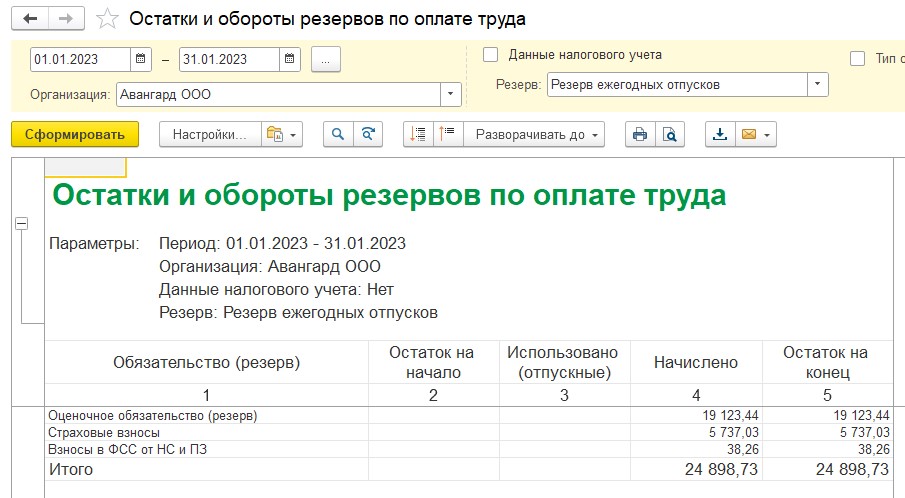Click the period selection ellipsis button
Screen dimensions: 905x498
point(326,59)
